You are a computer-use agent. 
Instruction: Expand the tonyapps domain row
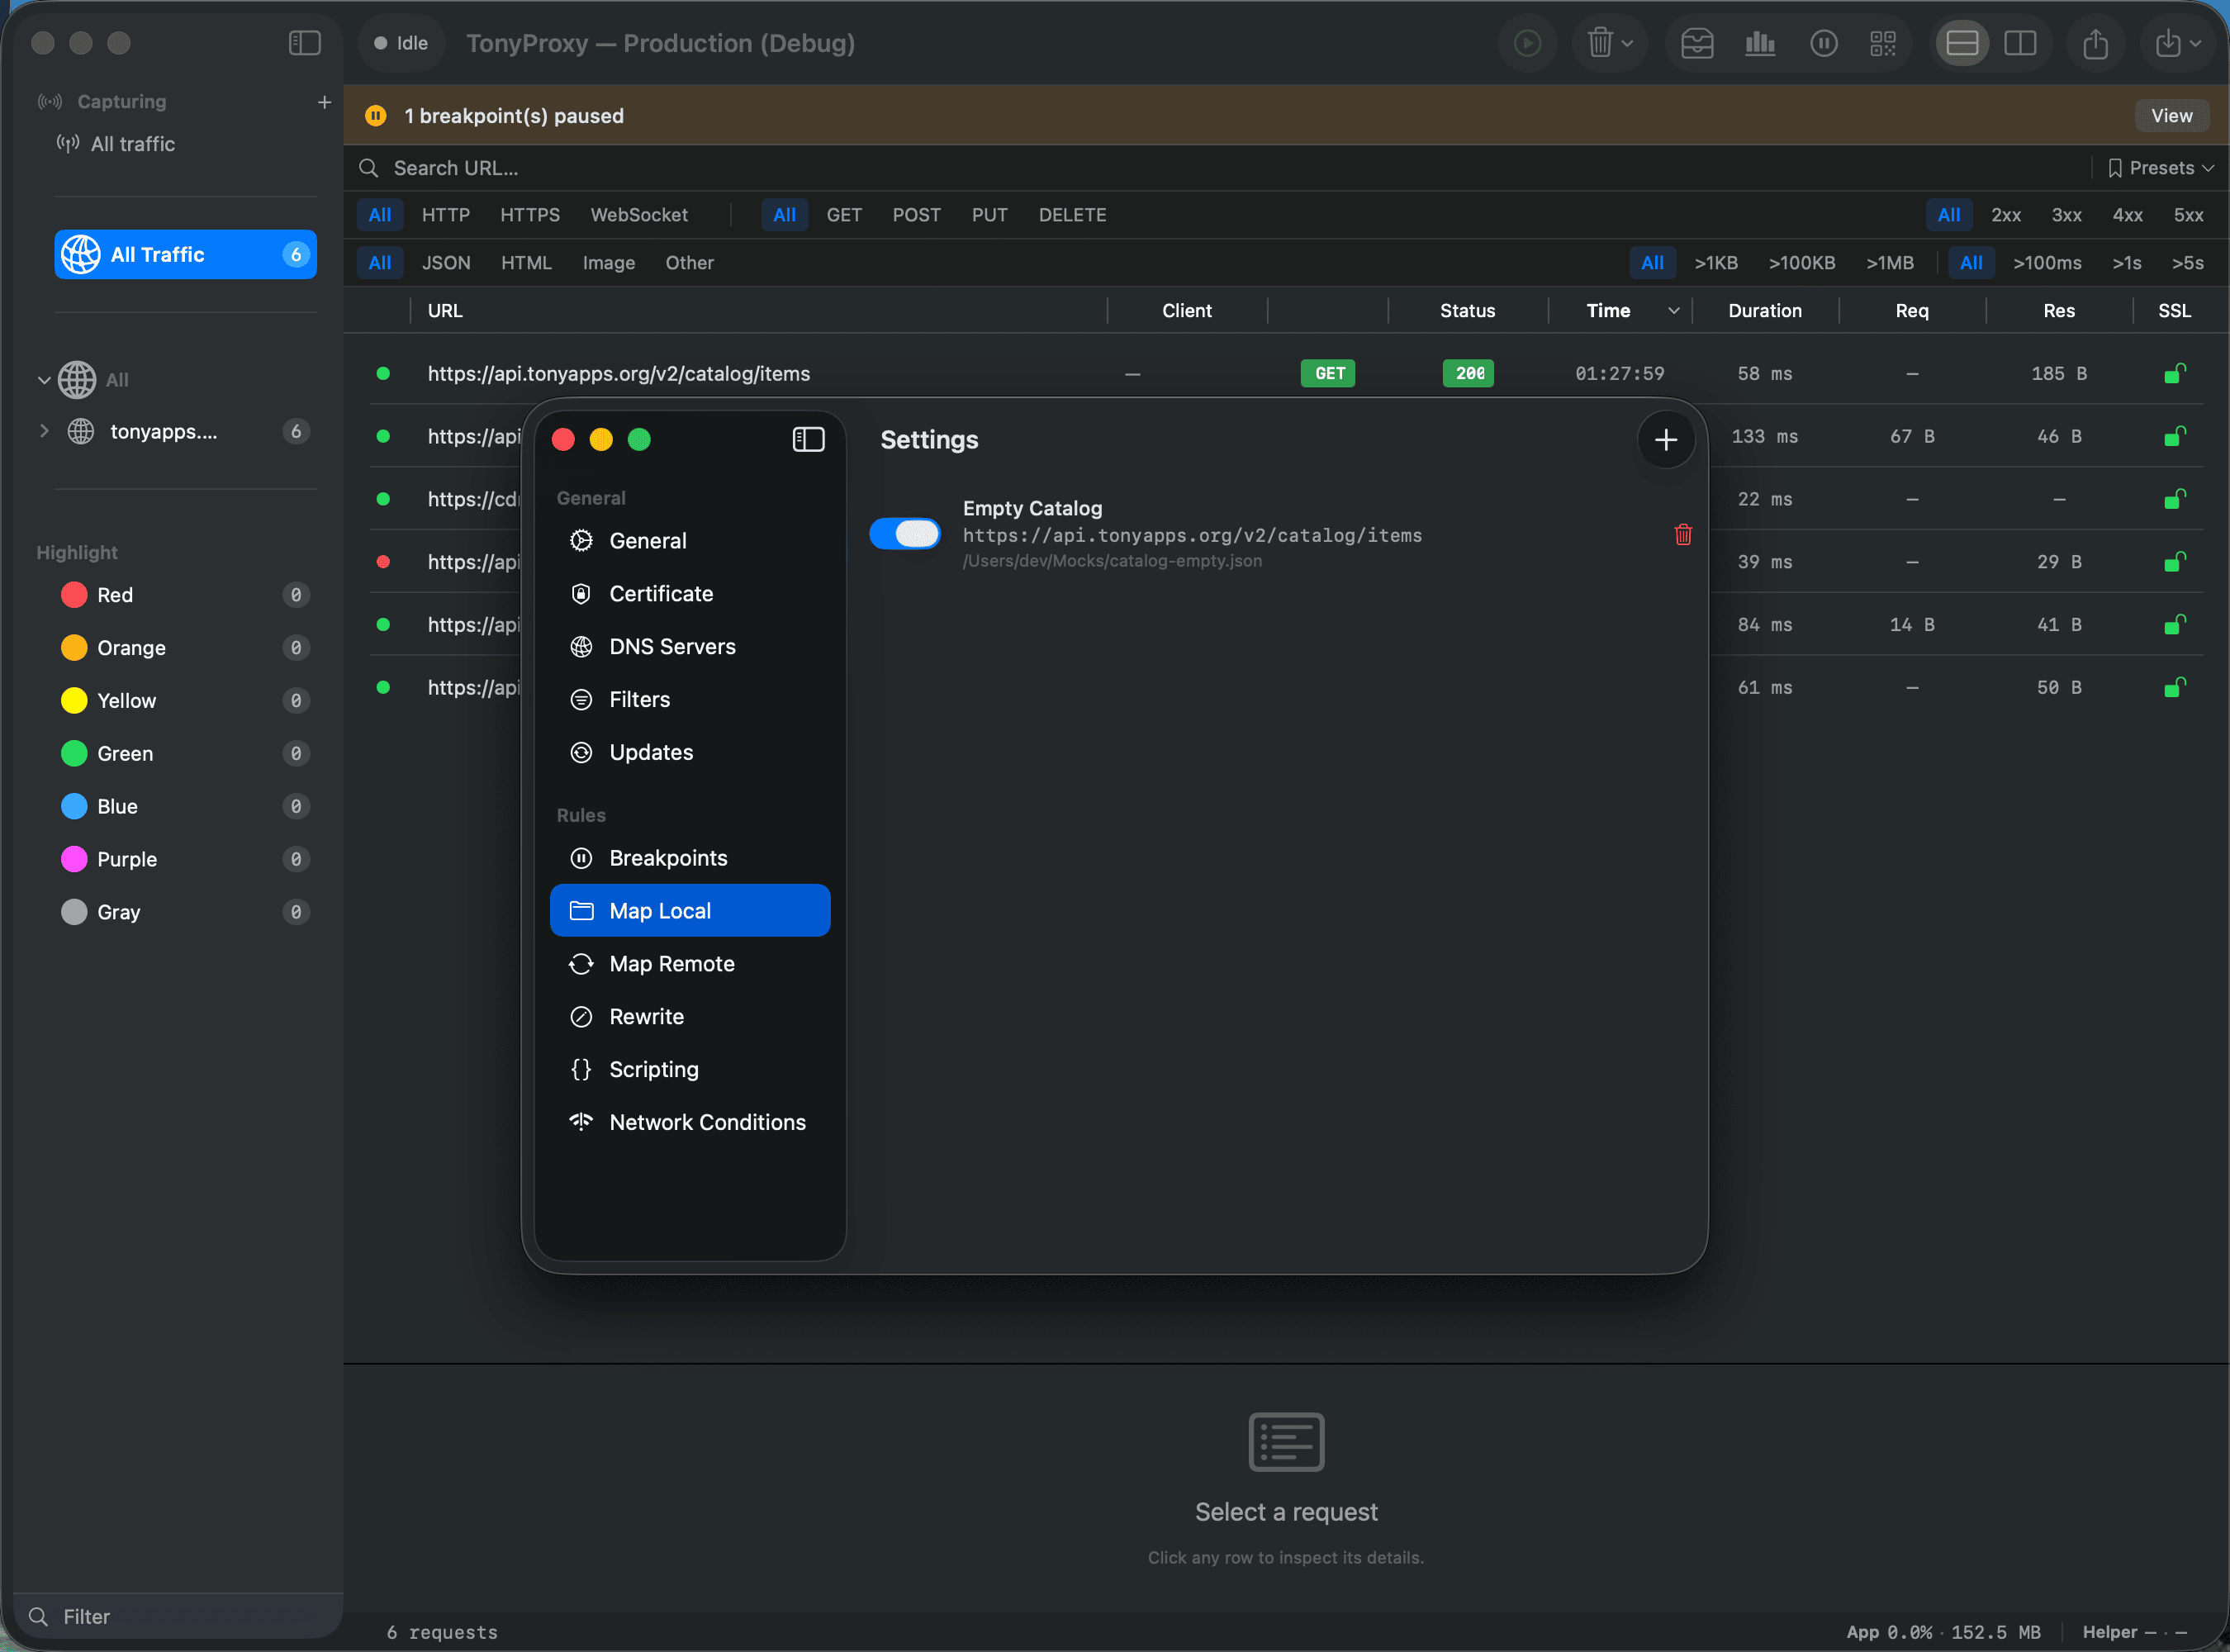[x=44, y=431]
